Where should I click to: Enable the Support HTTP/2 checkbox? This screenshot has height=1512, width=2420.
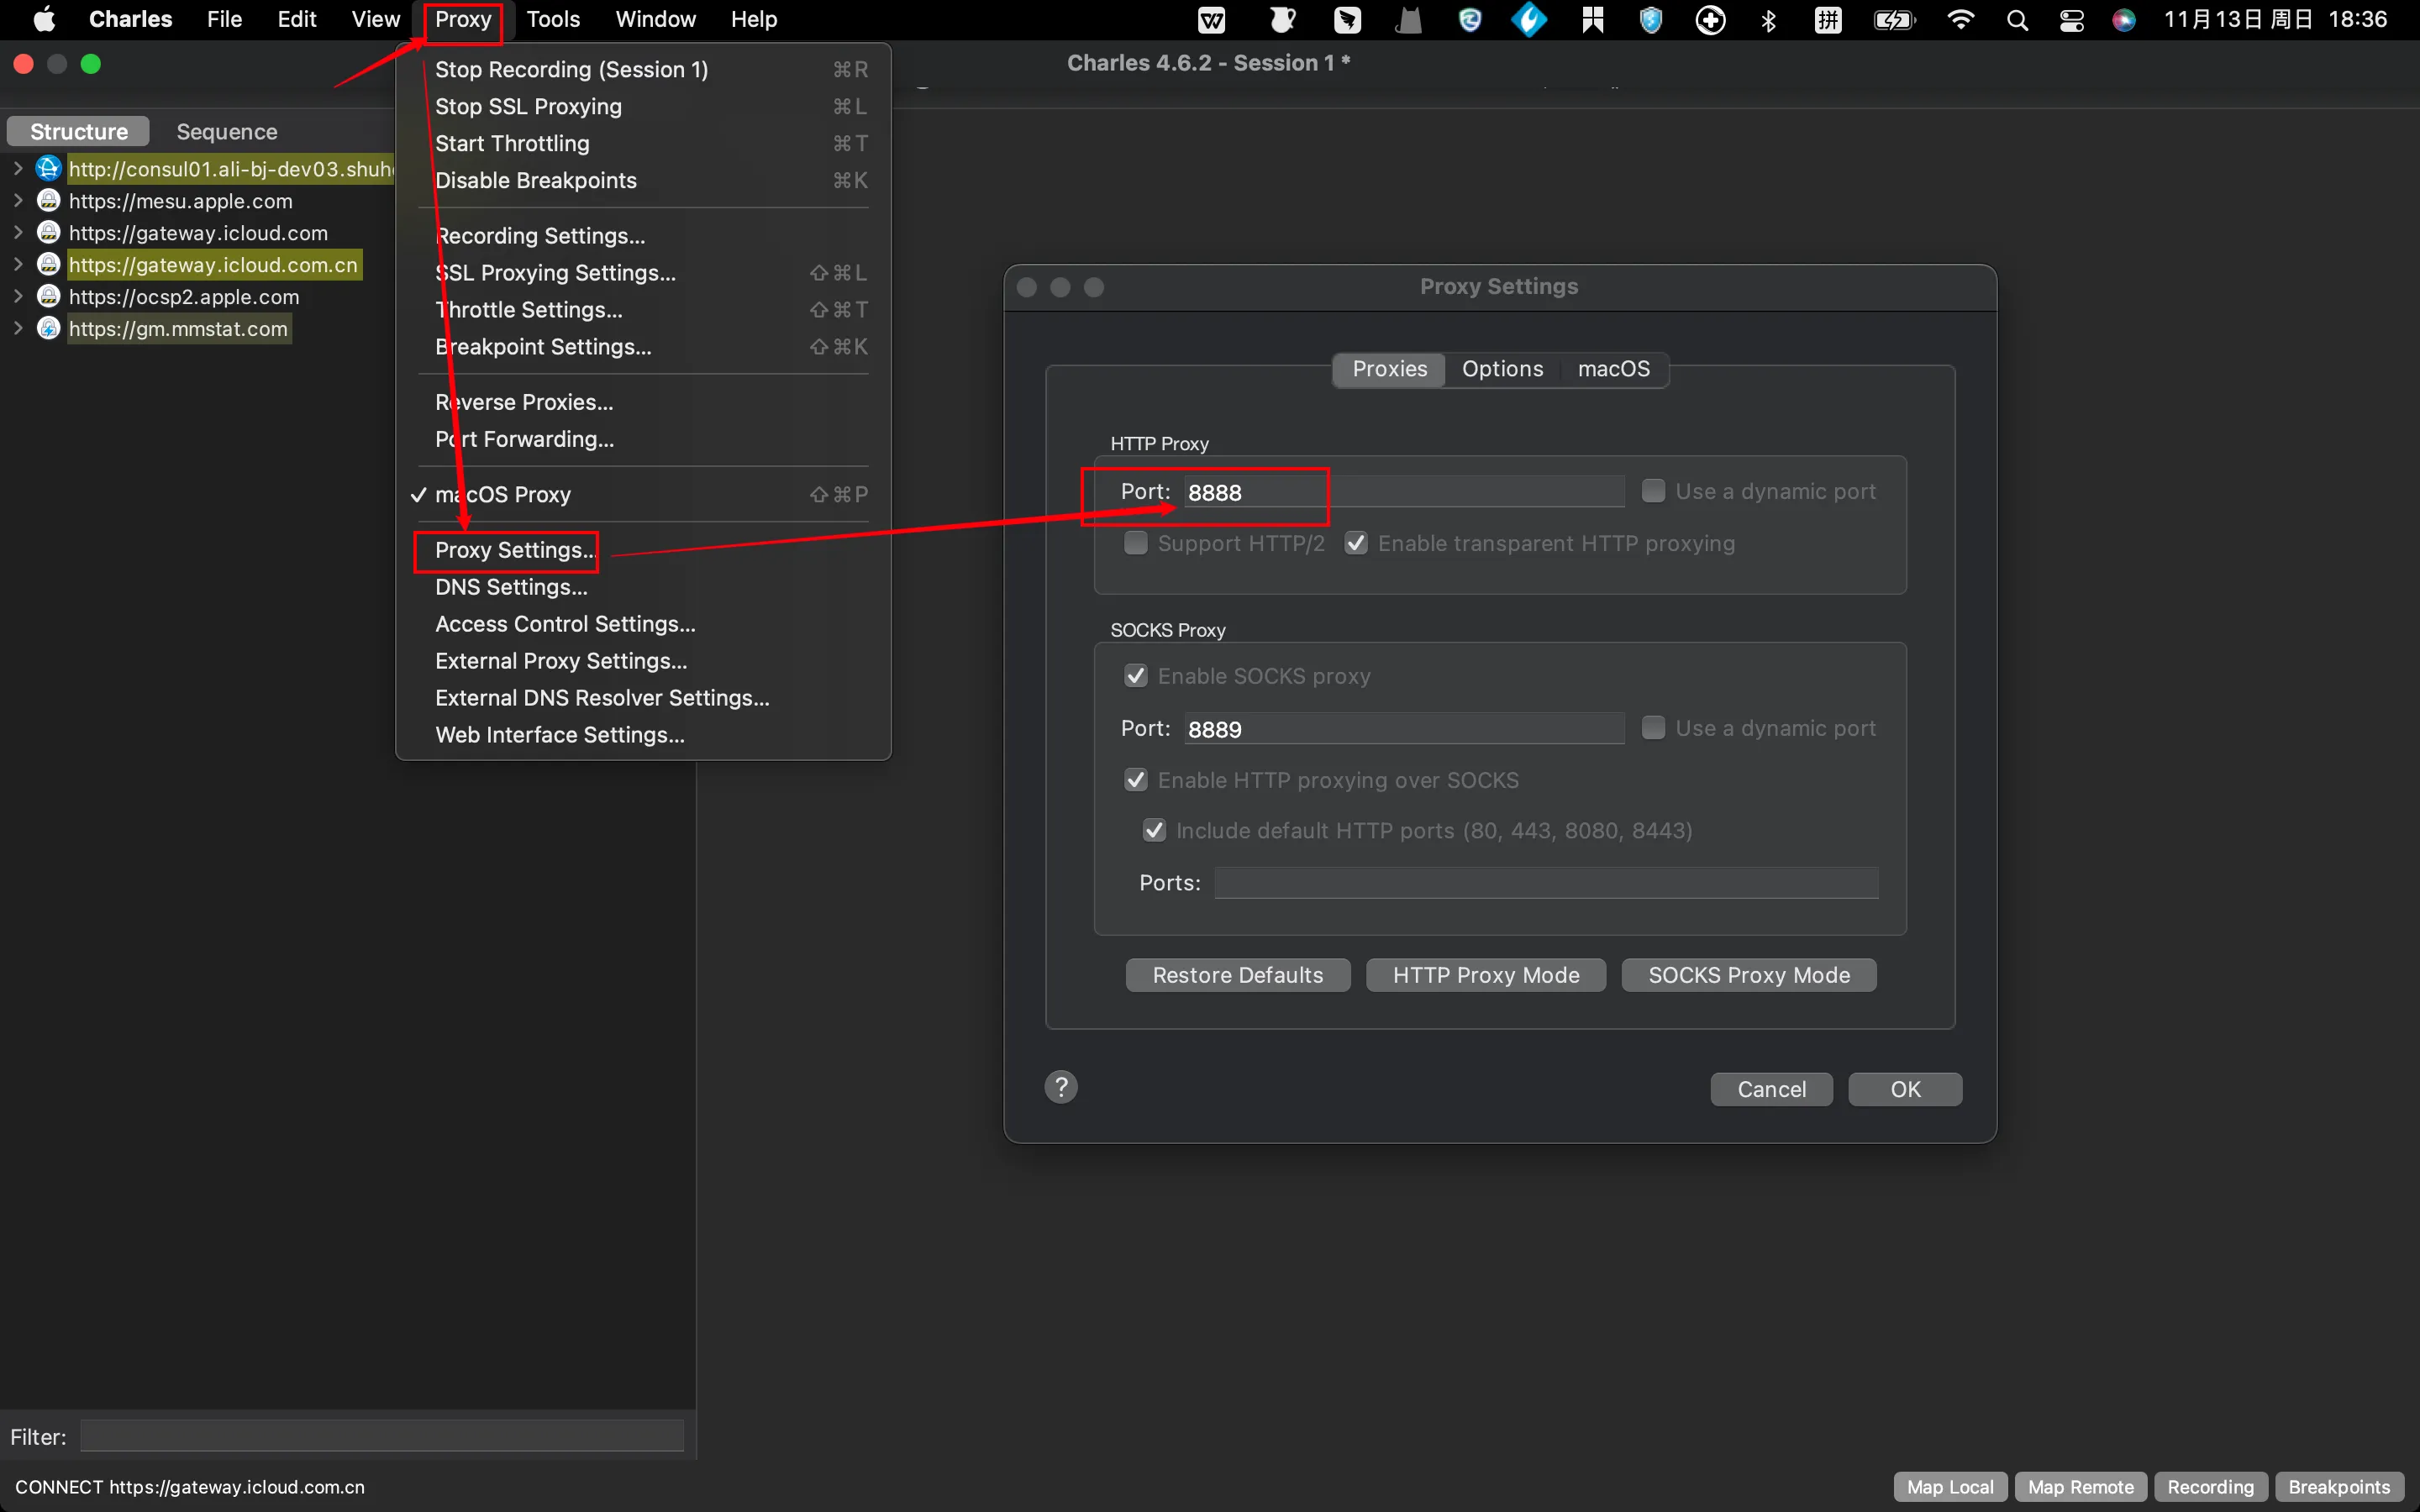click(1135, 543)
